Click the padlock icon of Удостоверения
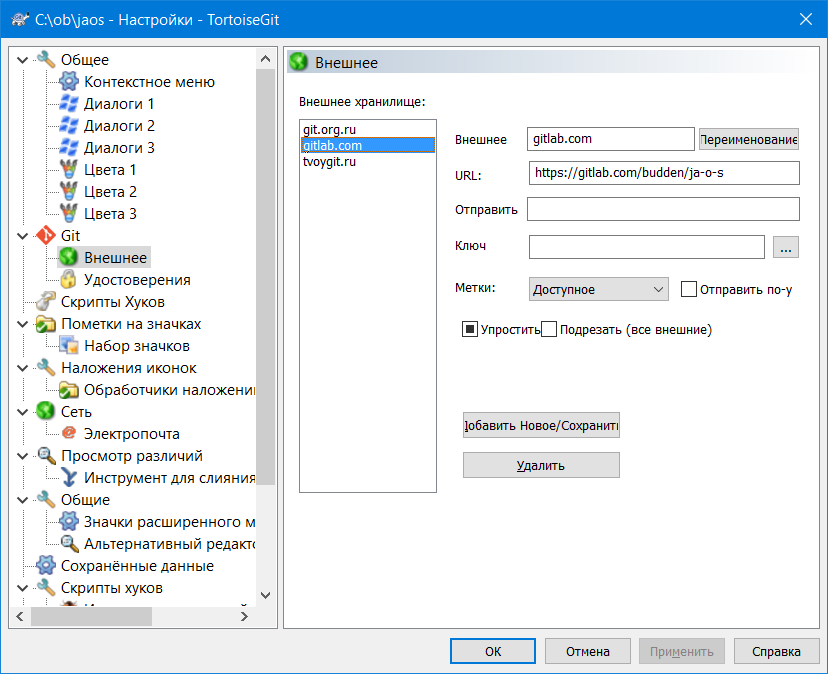 tap(69, 280)
